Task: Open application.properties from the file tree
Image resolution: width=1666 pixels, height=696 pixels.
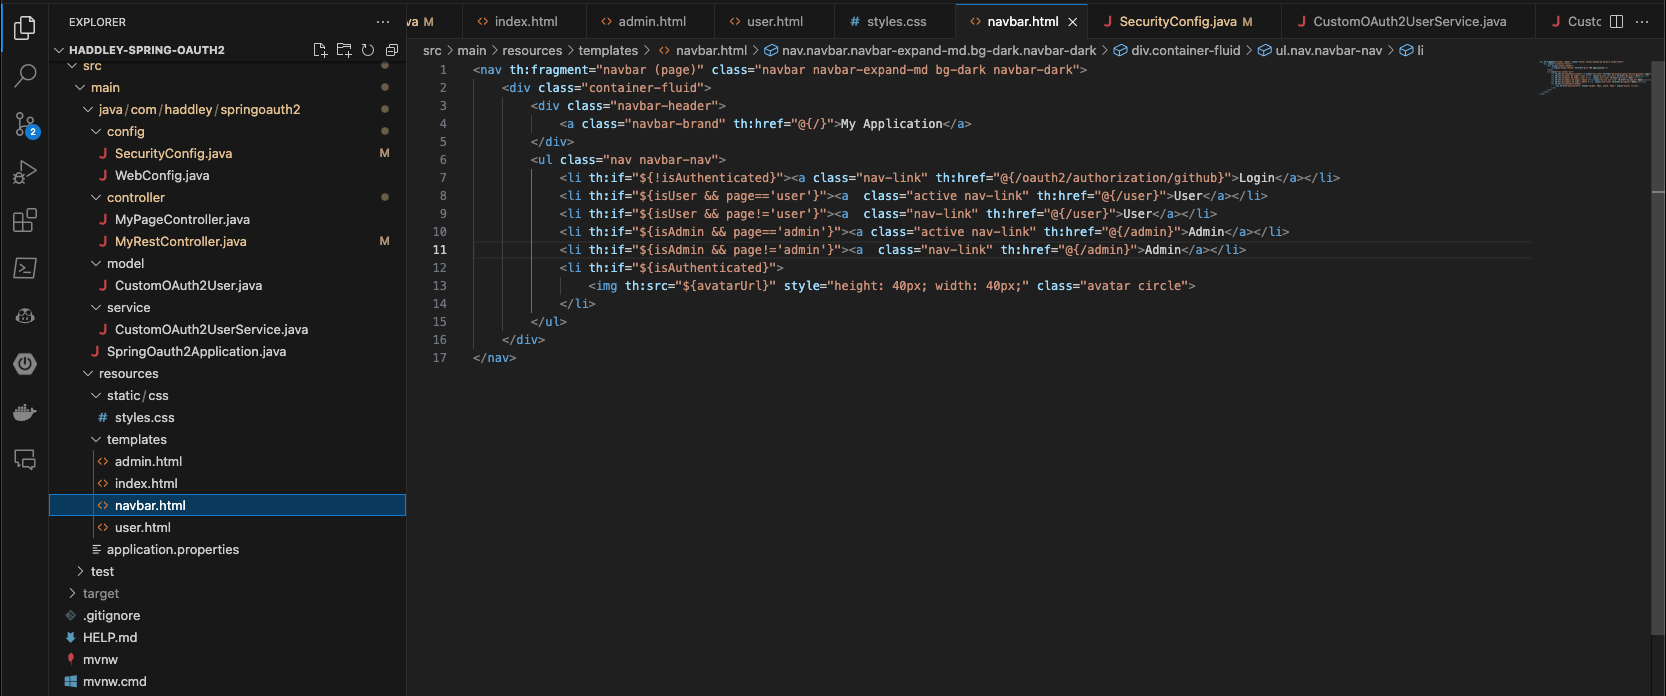Action: (x=172, y=550)
